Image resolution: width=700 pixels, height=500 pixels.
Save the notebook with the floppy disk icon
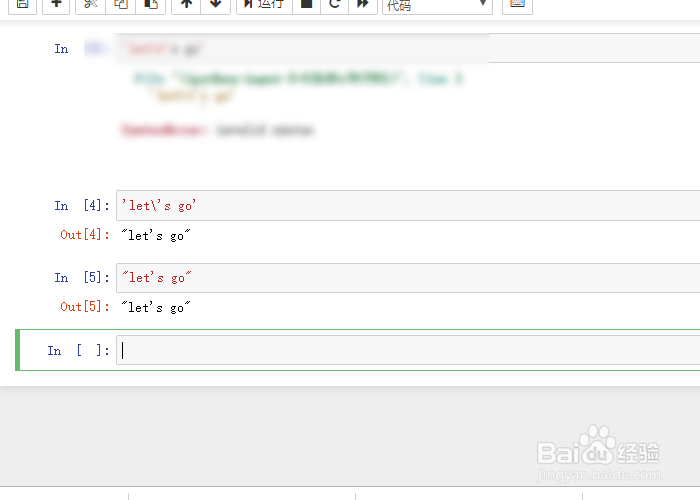coord(22,5)
